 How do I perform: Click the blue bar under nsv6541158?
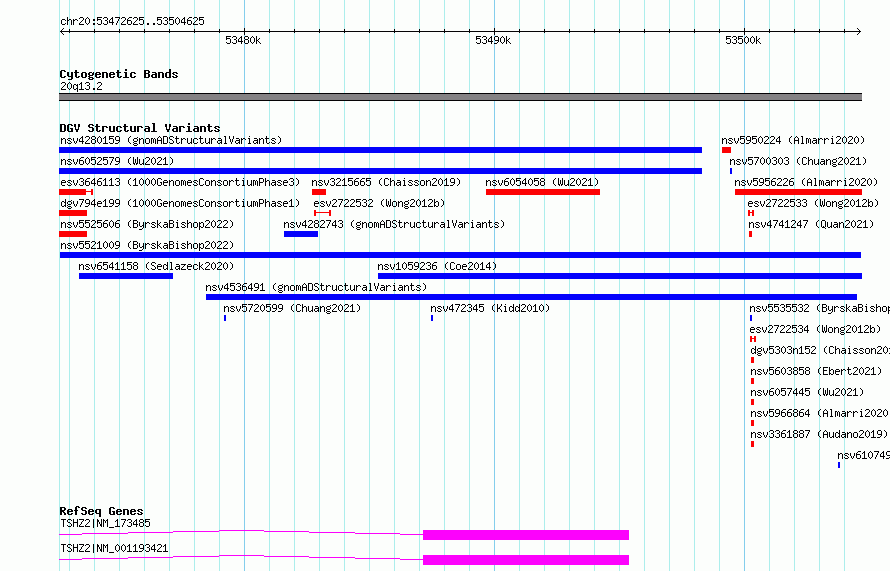[x=126, y=276]
